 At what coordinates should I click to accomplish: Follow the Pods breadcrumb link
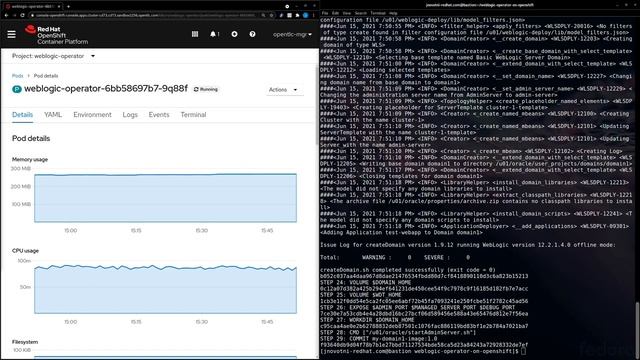click(x=18, y=76)
